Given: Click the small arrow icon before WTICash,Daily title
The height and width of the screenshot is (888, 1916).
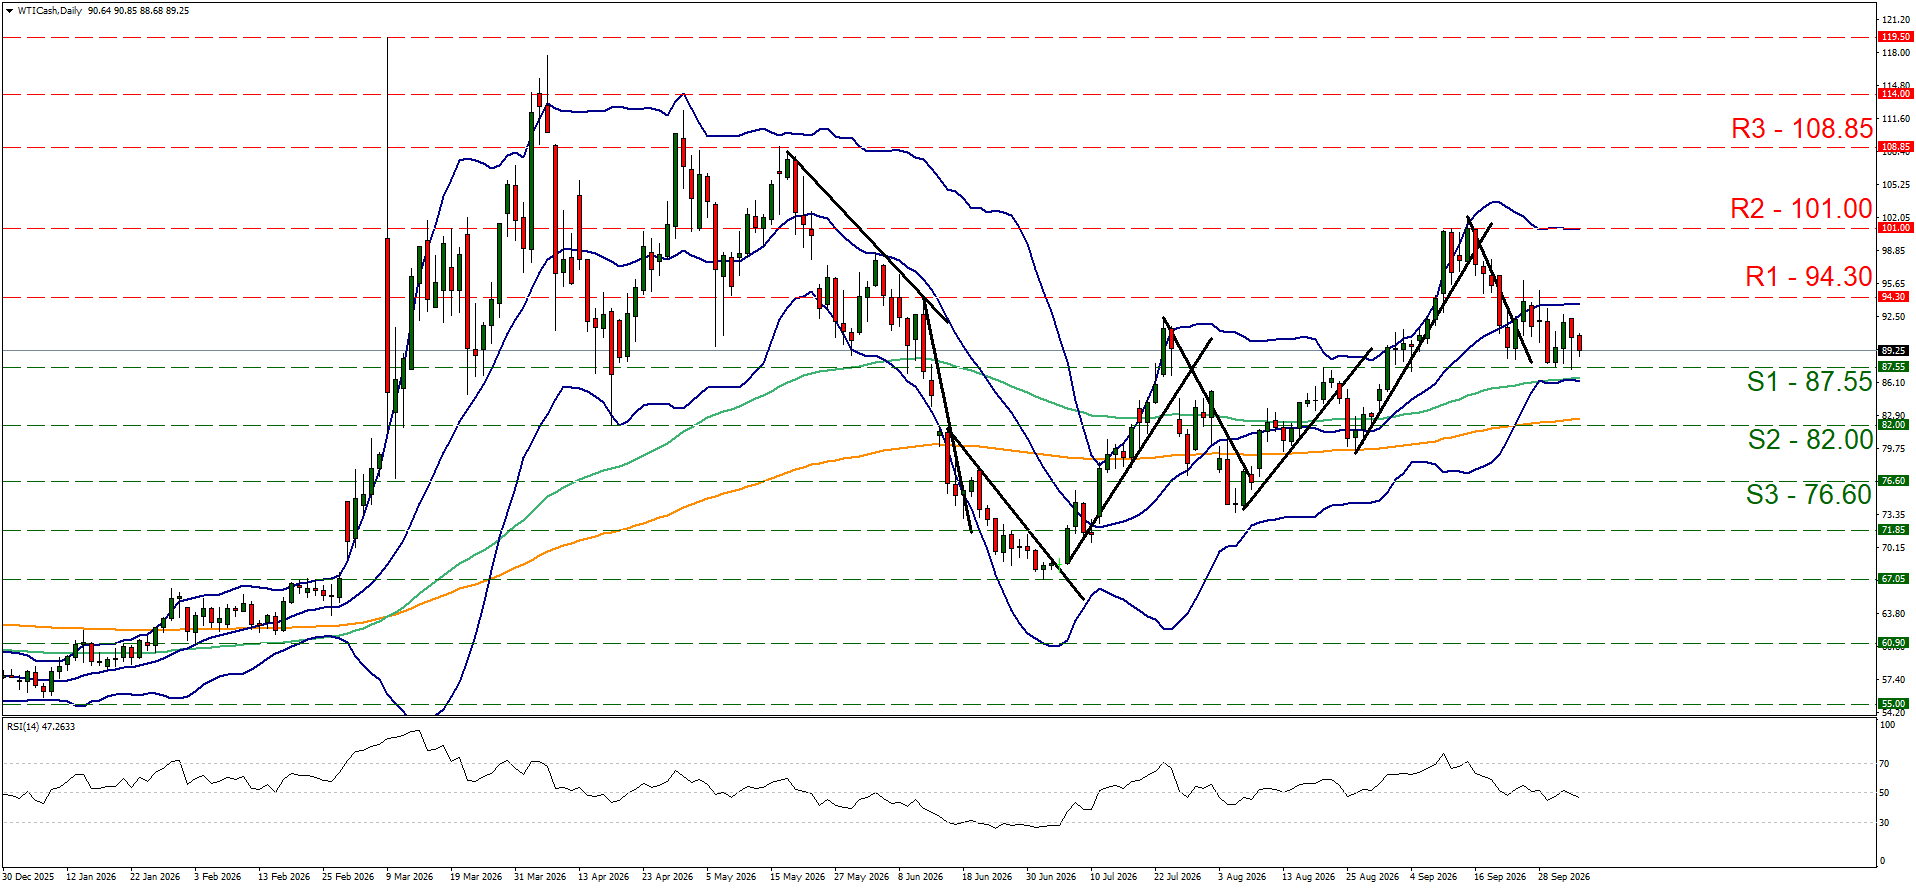Looking at the screenshot, I should (10, 11).
